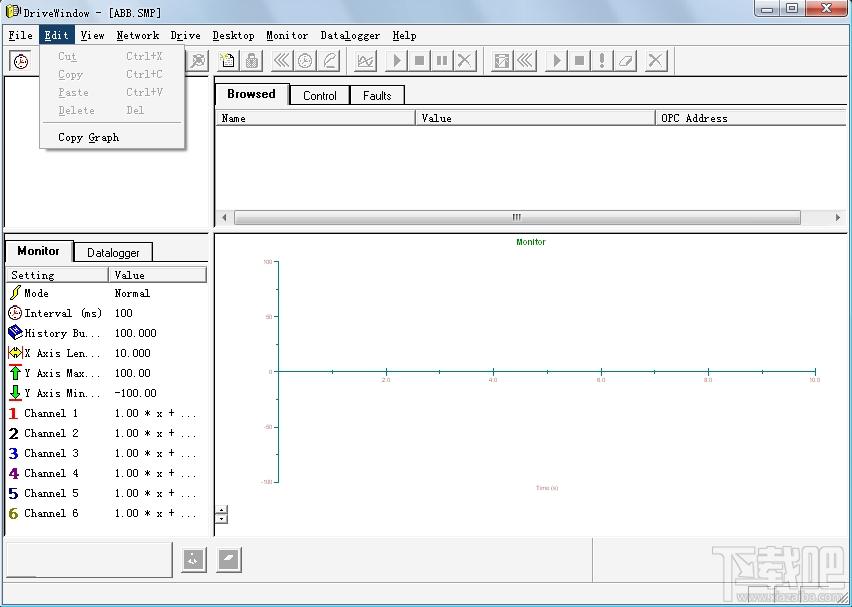The height and width of the screenshot is (607, 852).
Task: Select the olive Channel 6 row
Action: click(106, 514)
